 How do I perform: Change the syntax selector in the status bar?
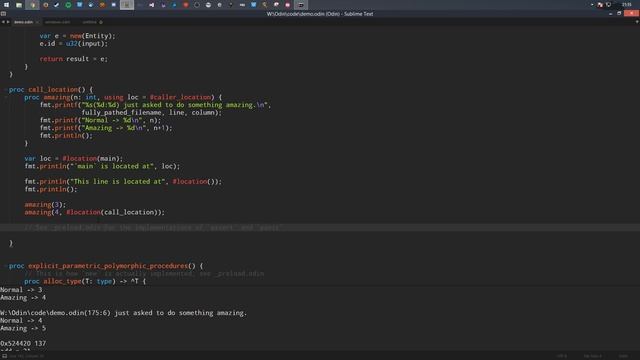click(x=623, y=356)
